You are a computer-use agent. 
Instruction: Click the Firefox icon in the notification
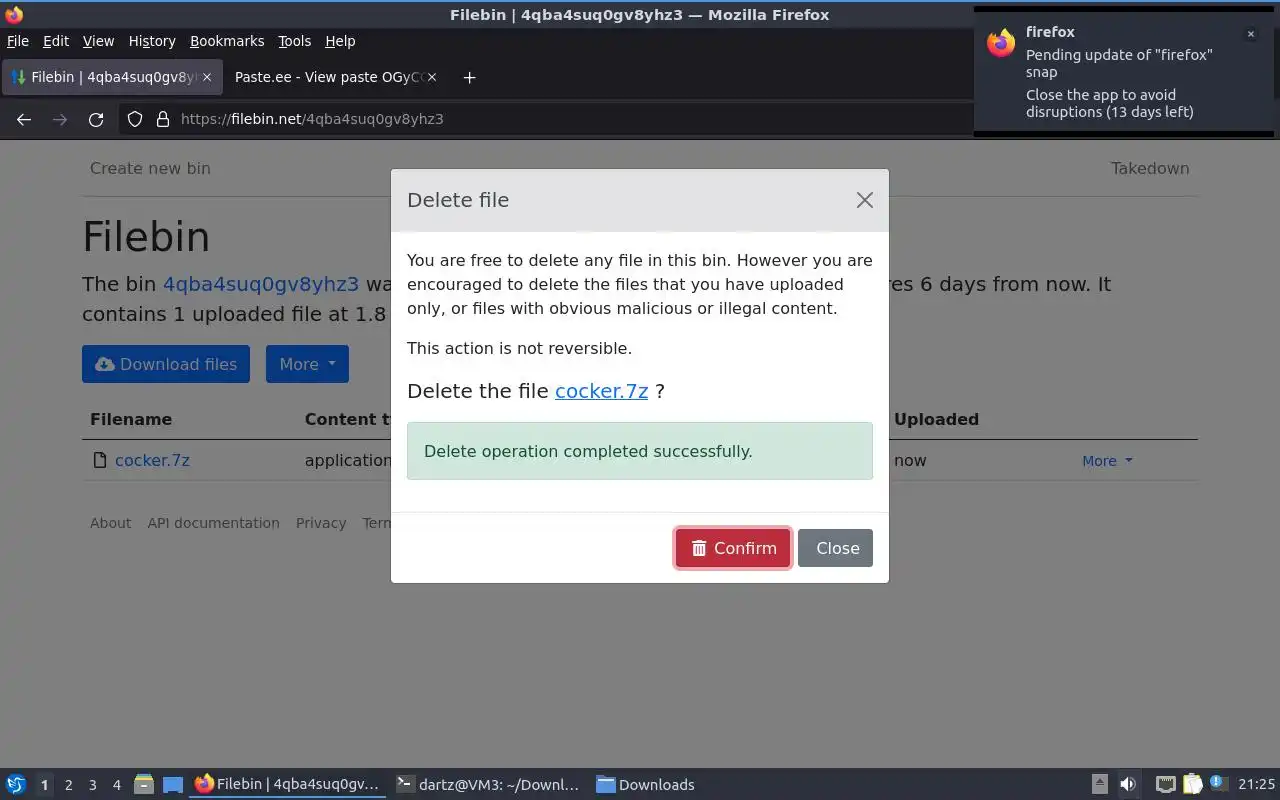[x=1001, y=43]
